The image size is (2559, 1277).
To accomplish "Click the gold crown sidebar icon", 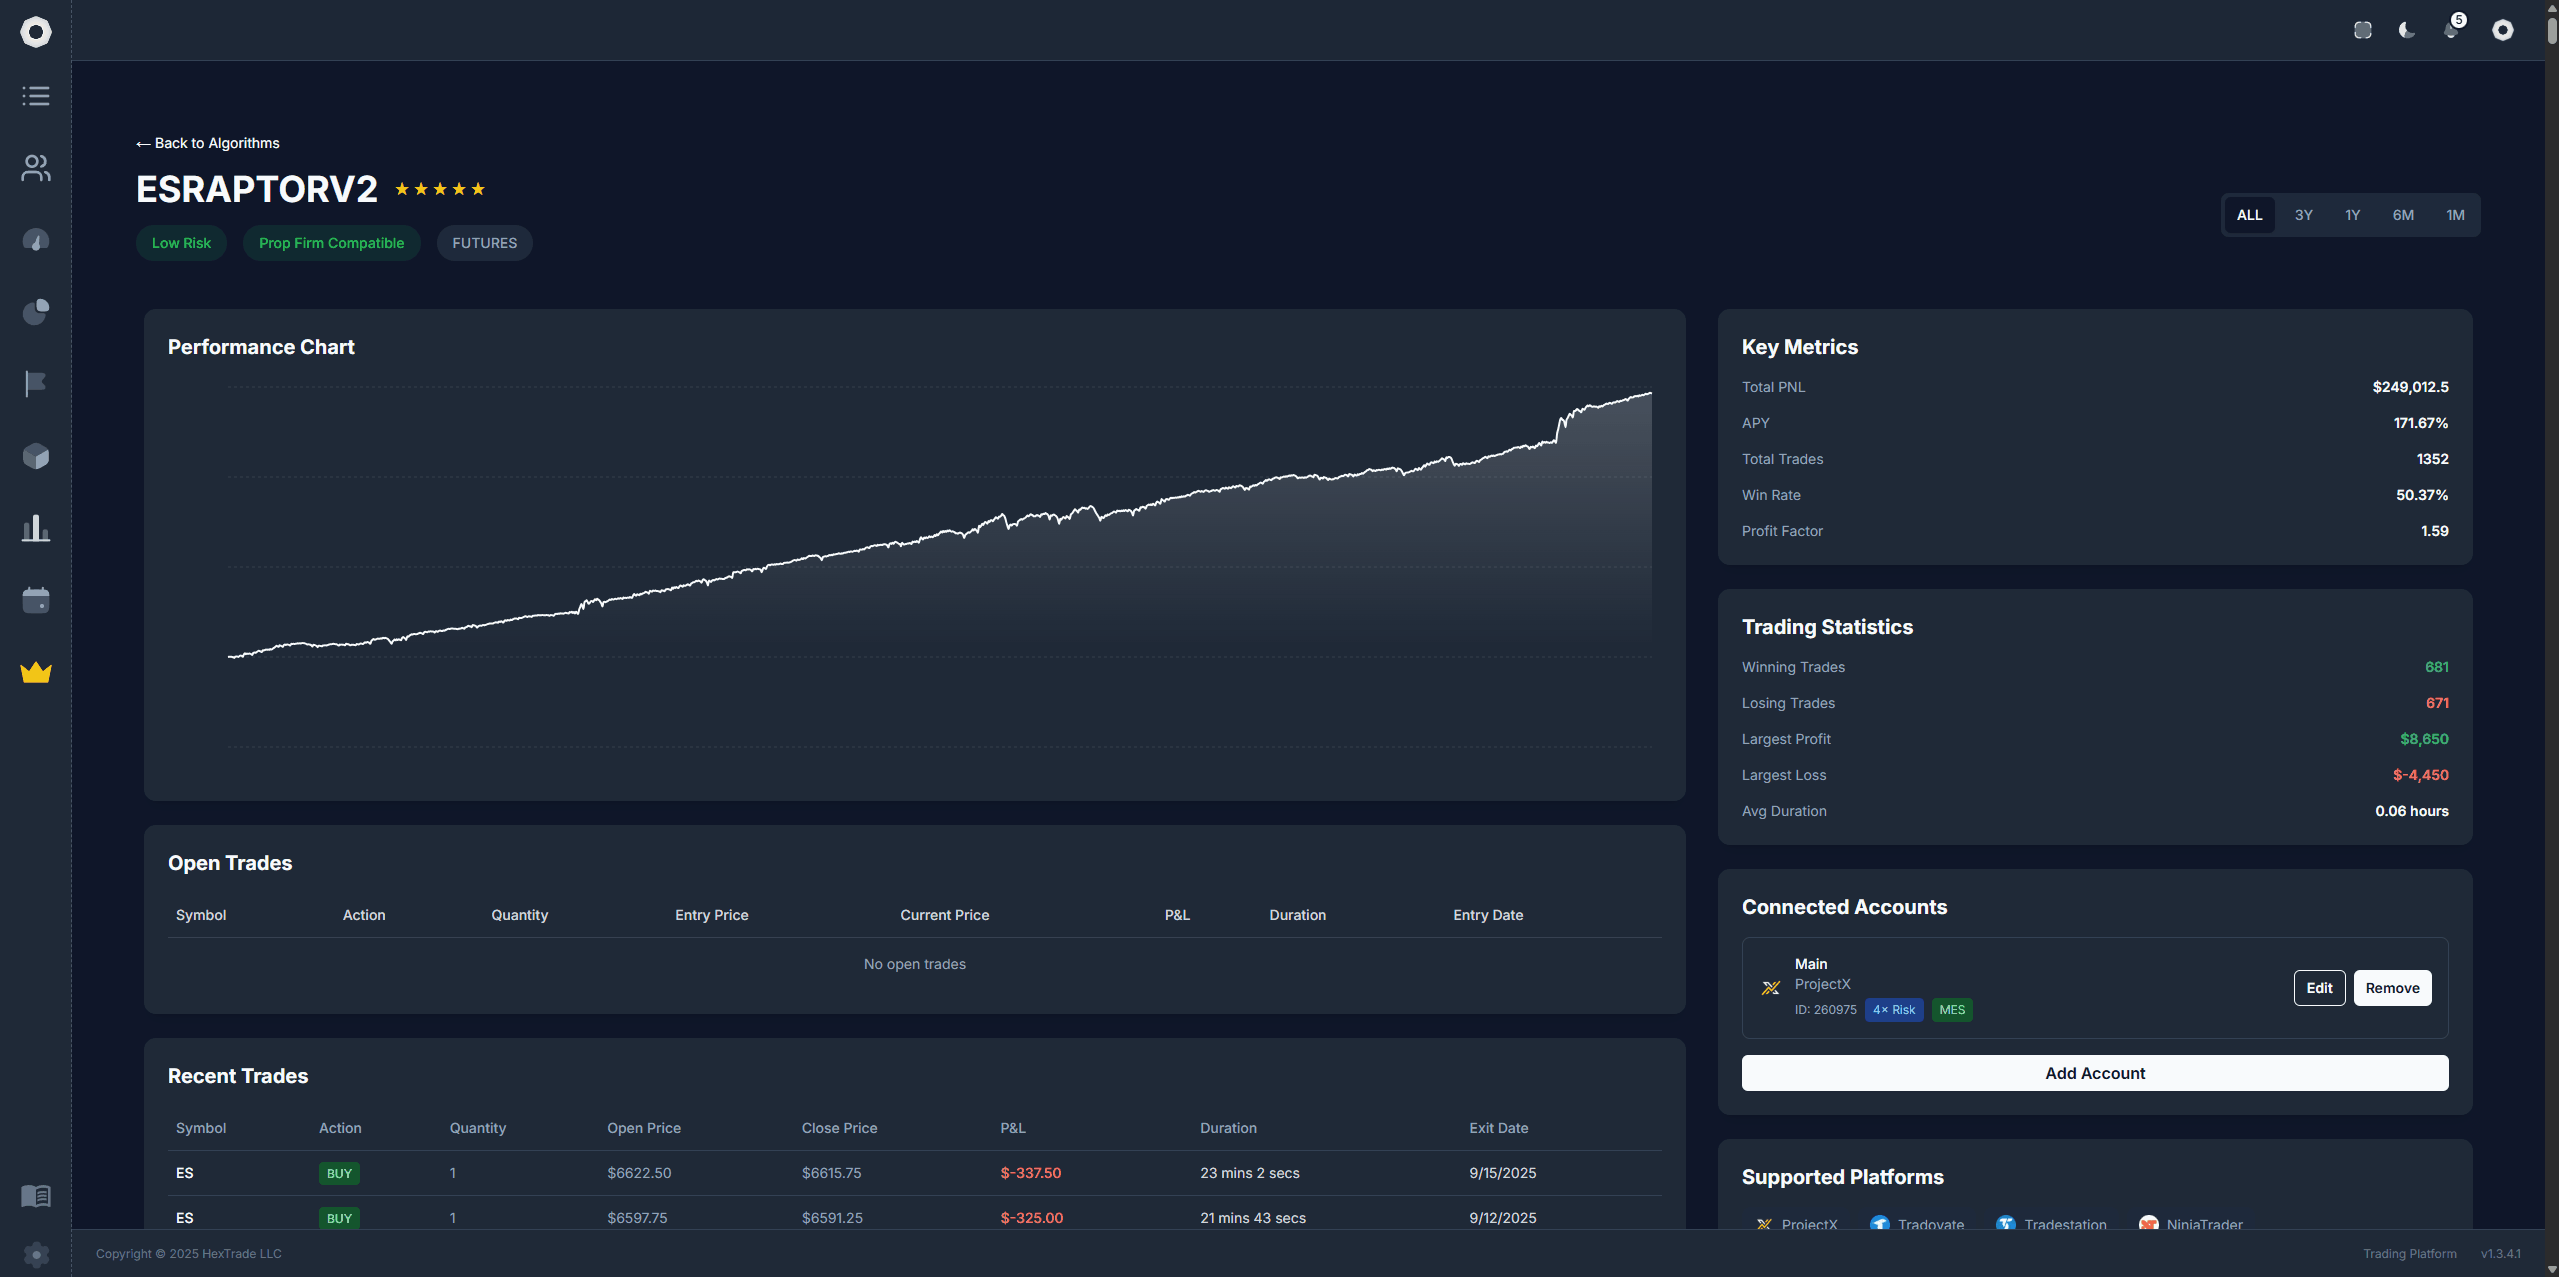I will coord(36,672).
